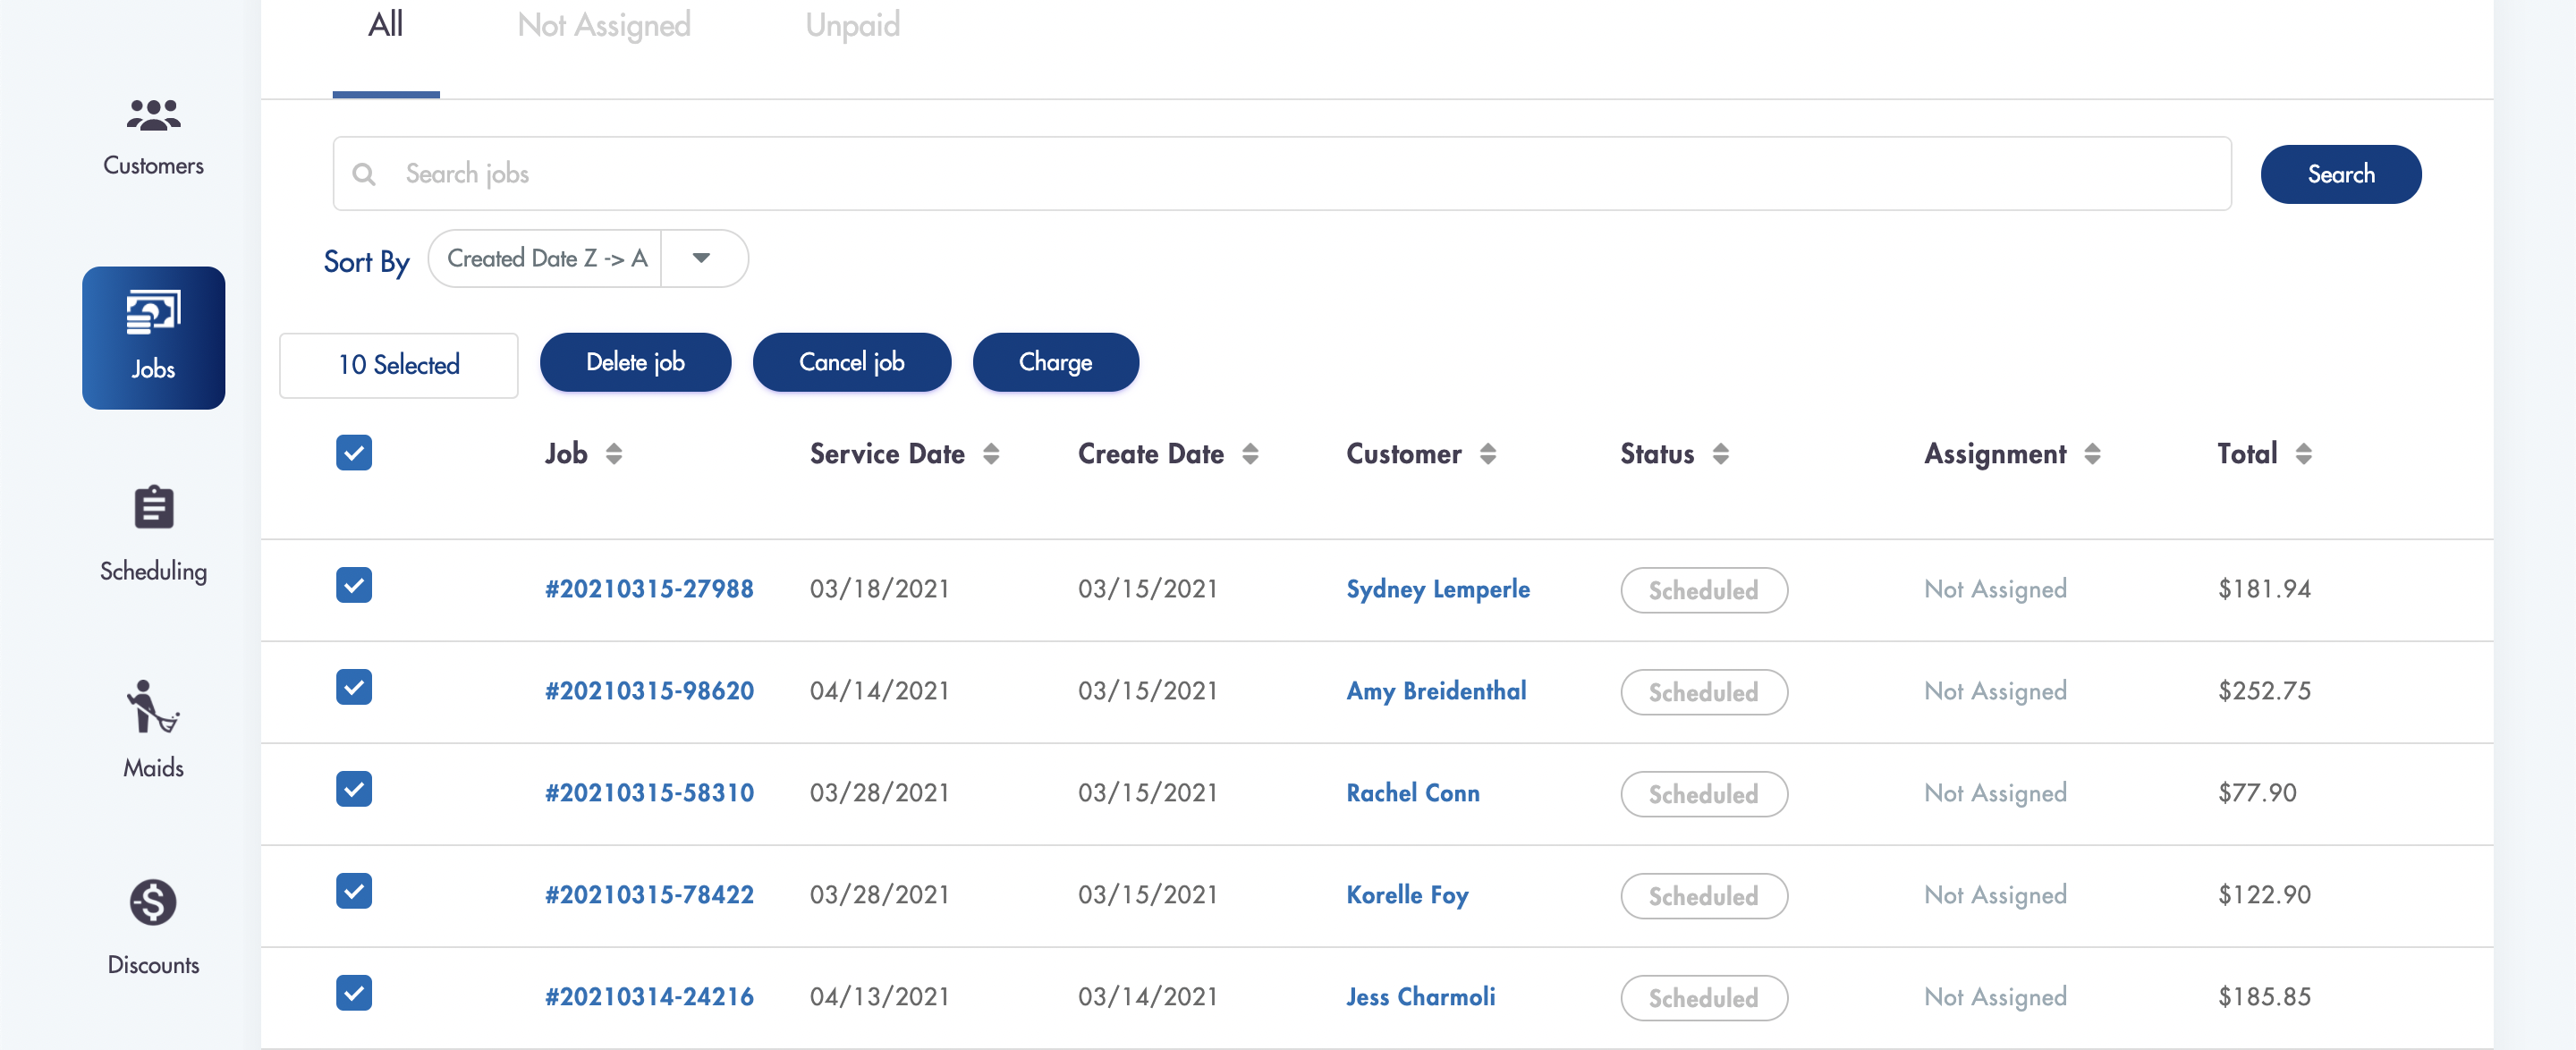Uncheck Jess Charmoli's job checkbox
The image size is (2576, 1050).
pos(354,993)
